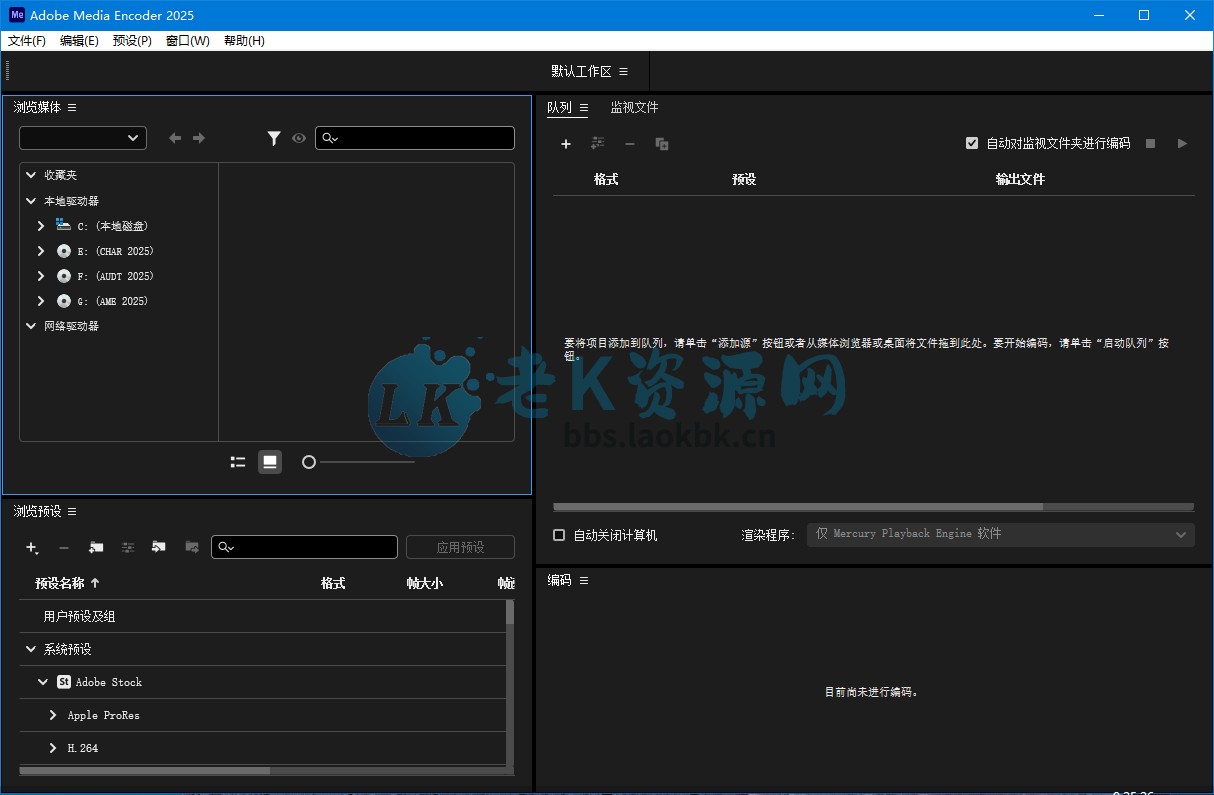Click the preset browser search field

pyautogui.click(x=304, y=547)
